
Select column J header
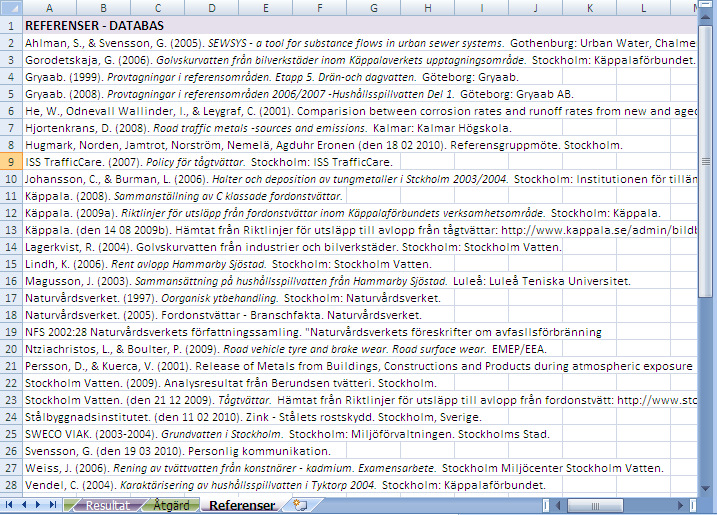click(x=535, y=8)
